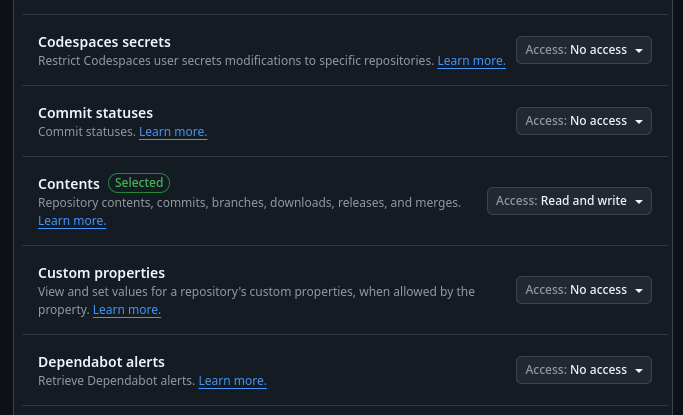Visit the Learn more link under Contents
683x415 pixels.
pyautogui.click(x=72, y=221)
